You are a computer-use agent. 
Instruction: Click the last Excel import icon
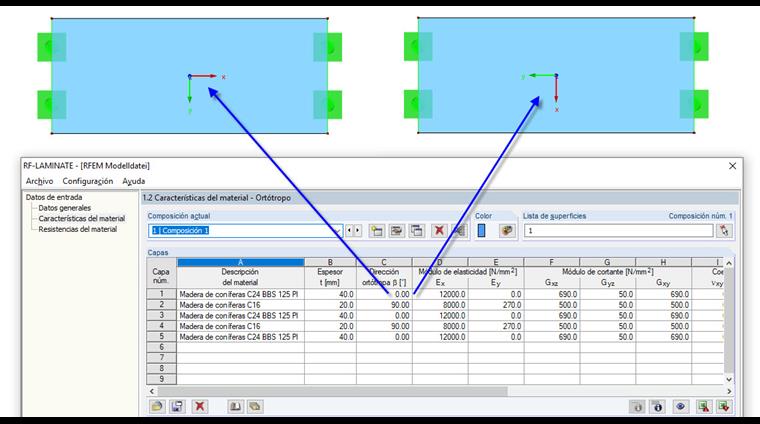[724, 407]
